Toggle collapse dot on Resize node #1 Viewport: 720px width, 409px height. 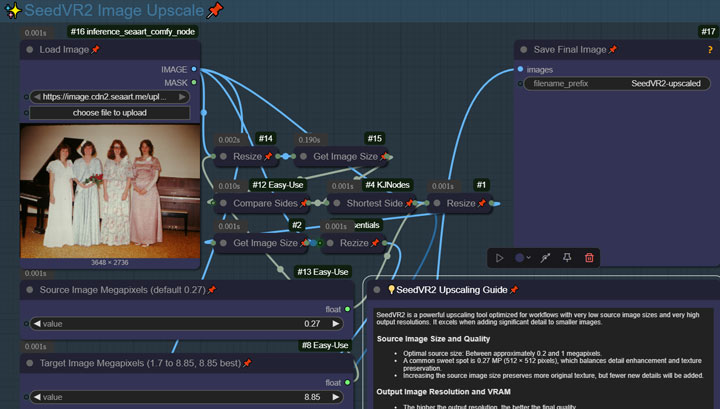tap(437, 203)
